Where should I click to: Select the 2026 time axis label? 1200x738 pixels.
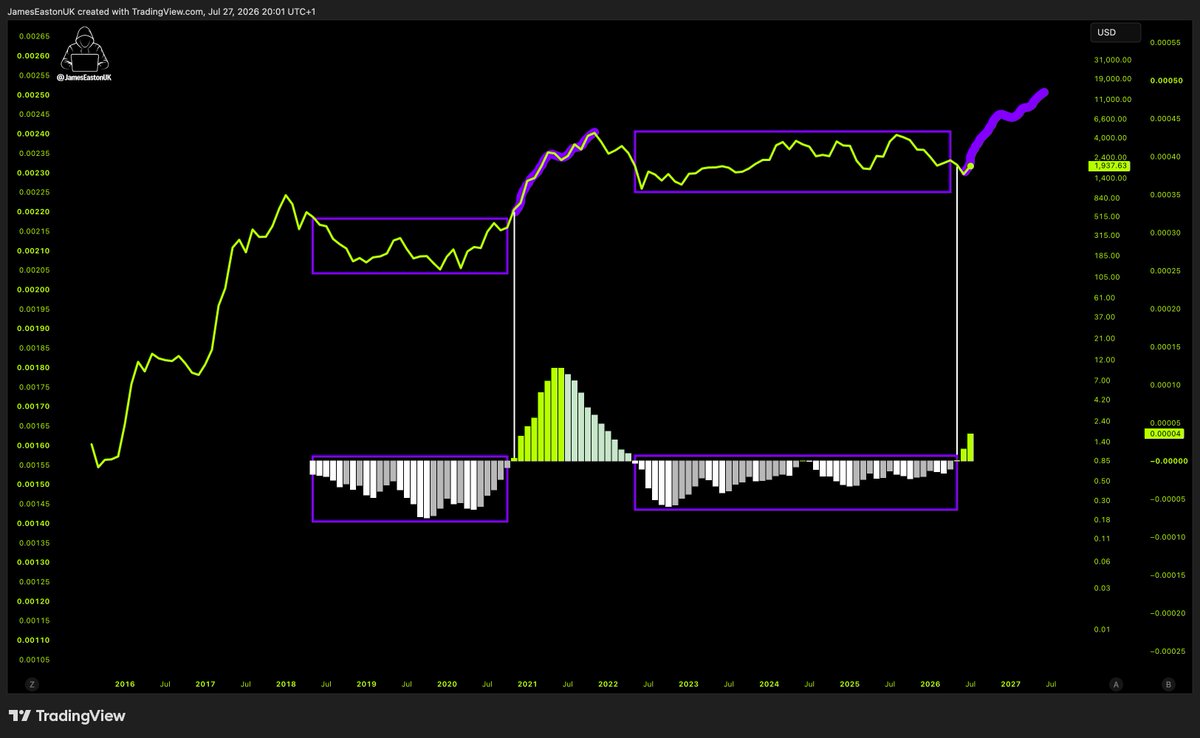(930, 684)
